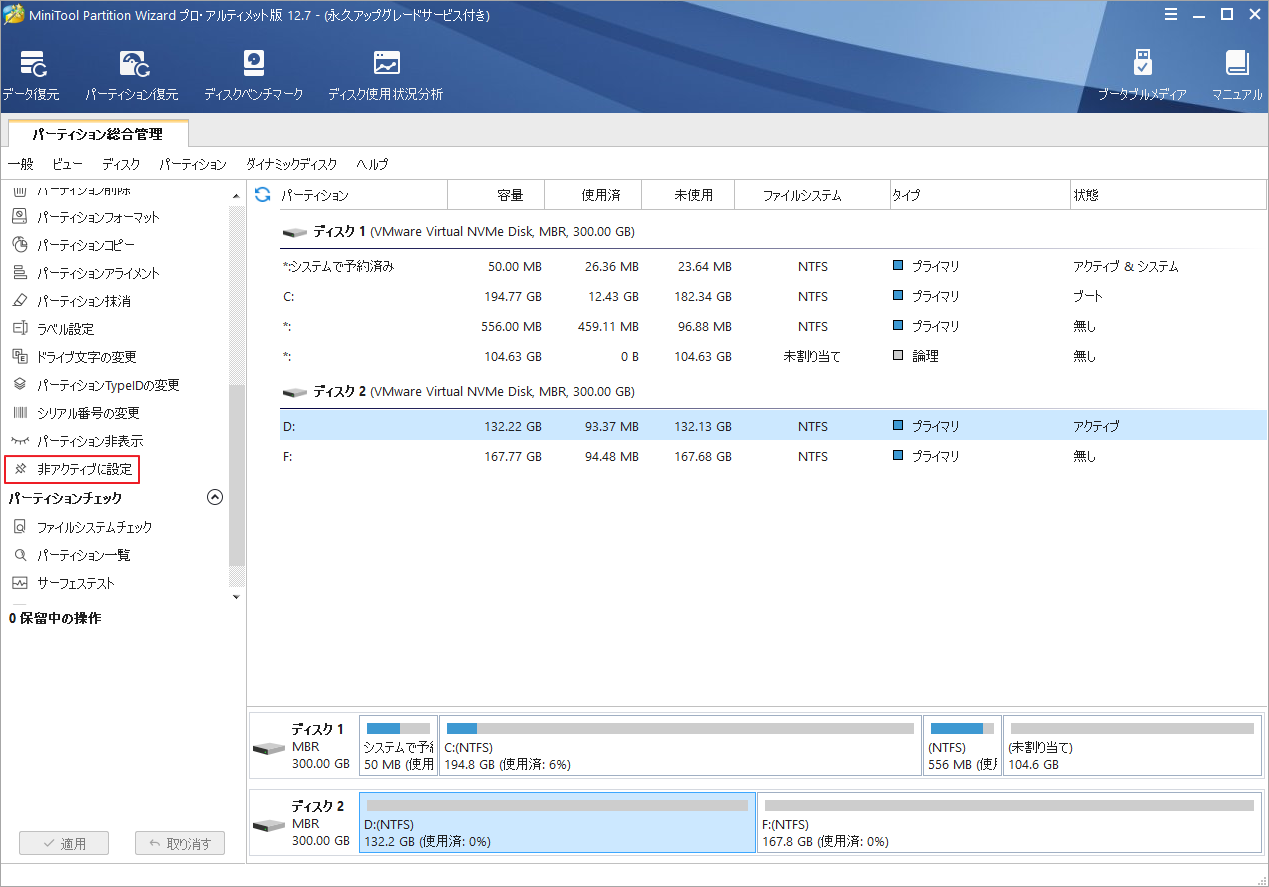Open the ダイナミックディスク menu
Image resolution: width=1269 pixels, height=887 pixels.
coord(291,164)
